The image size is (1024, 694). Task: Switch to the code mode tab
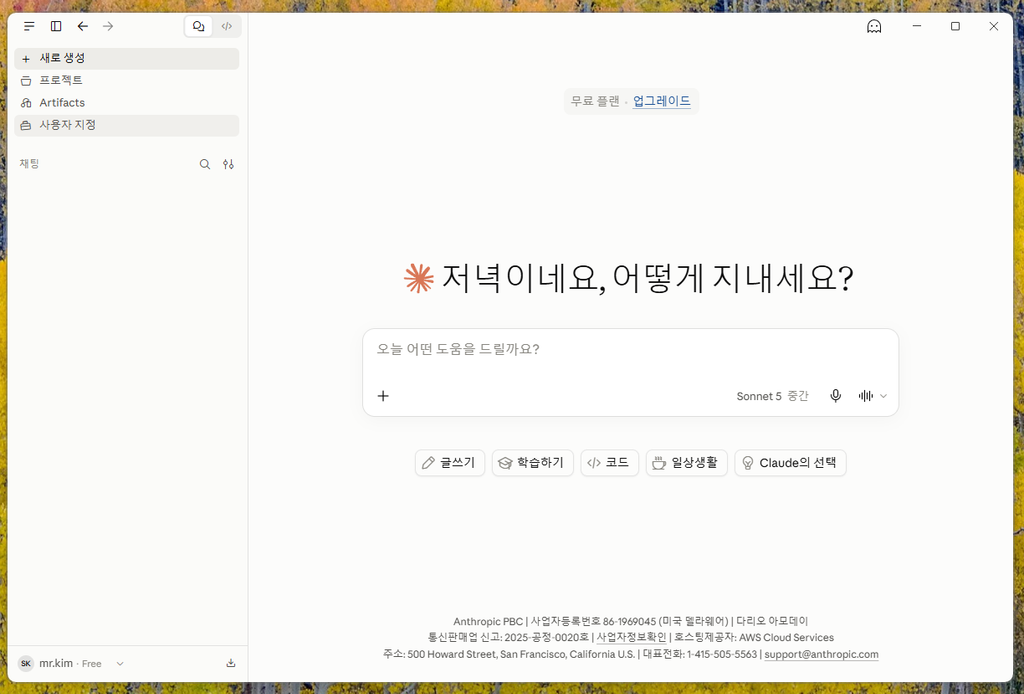(227, 26)
